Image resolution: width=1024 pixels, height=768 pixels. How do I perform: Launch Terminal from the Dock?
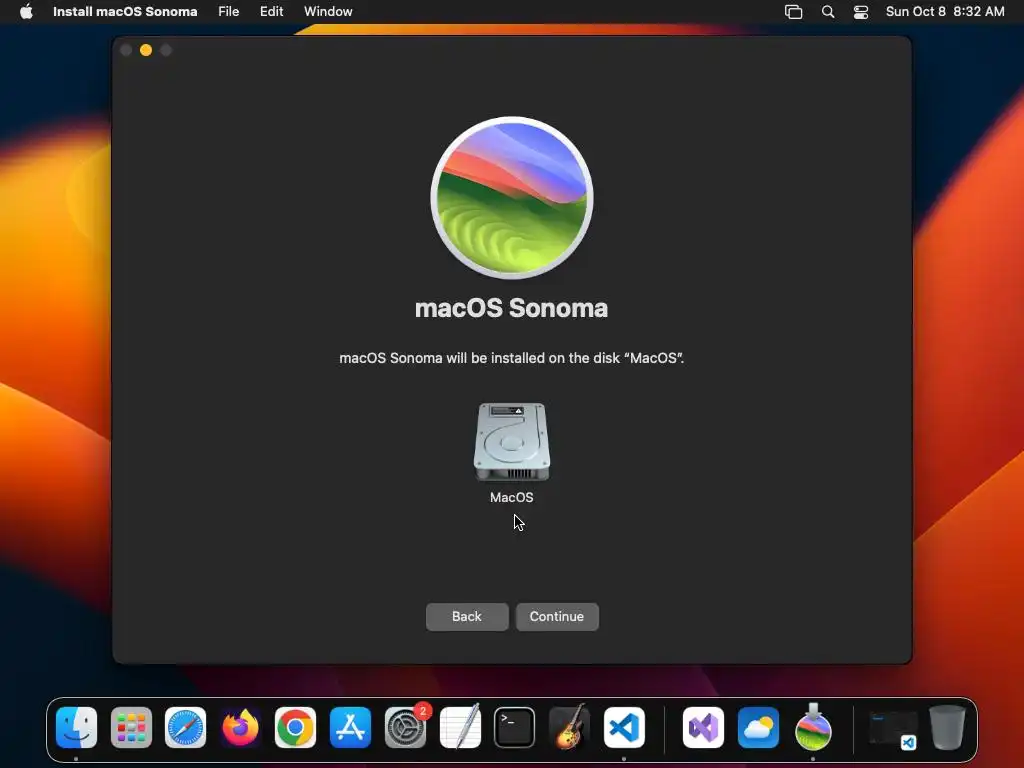pos(515,728)
